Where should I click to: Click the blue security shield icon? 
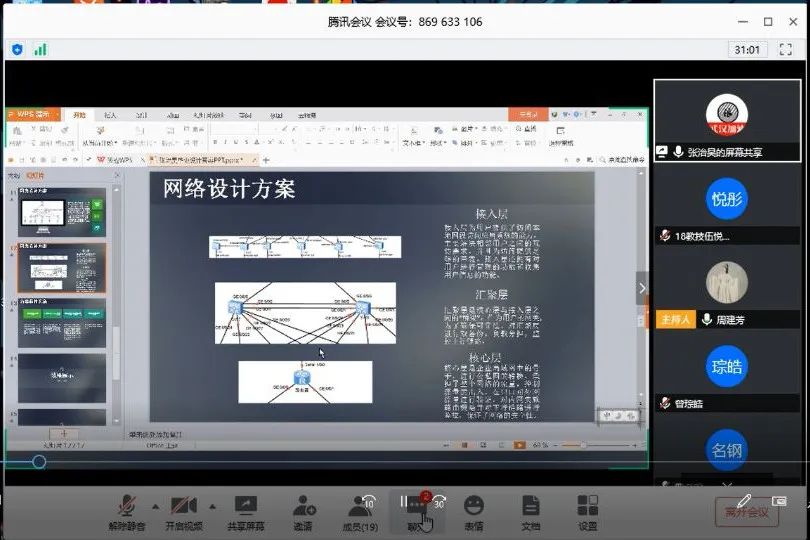18,49
